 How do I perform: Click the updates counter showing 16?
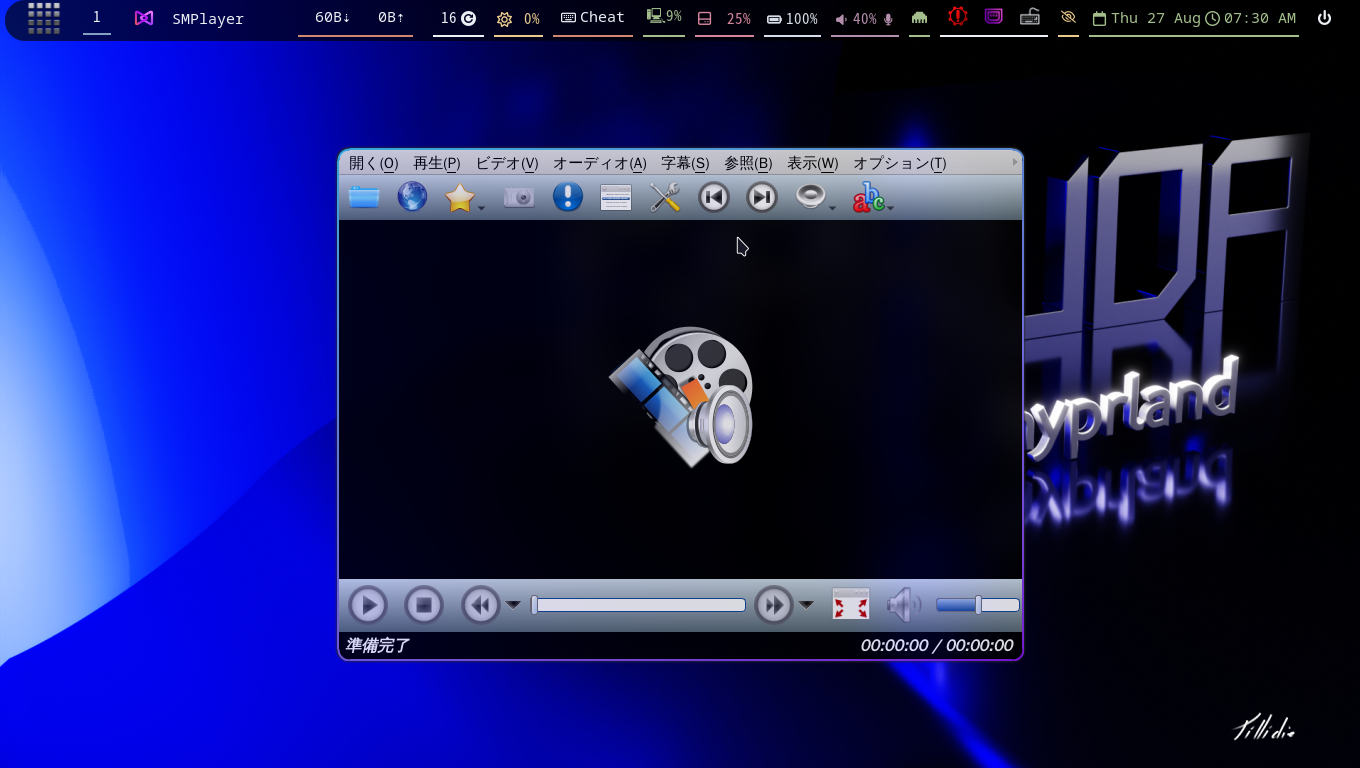point(458,18)
